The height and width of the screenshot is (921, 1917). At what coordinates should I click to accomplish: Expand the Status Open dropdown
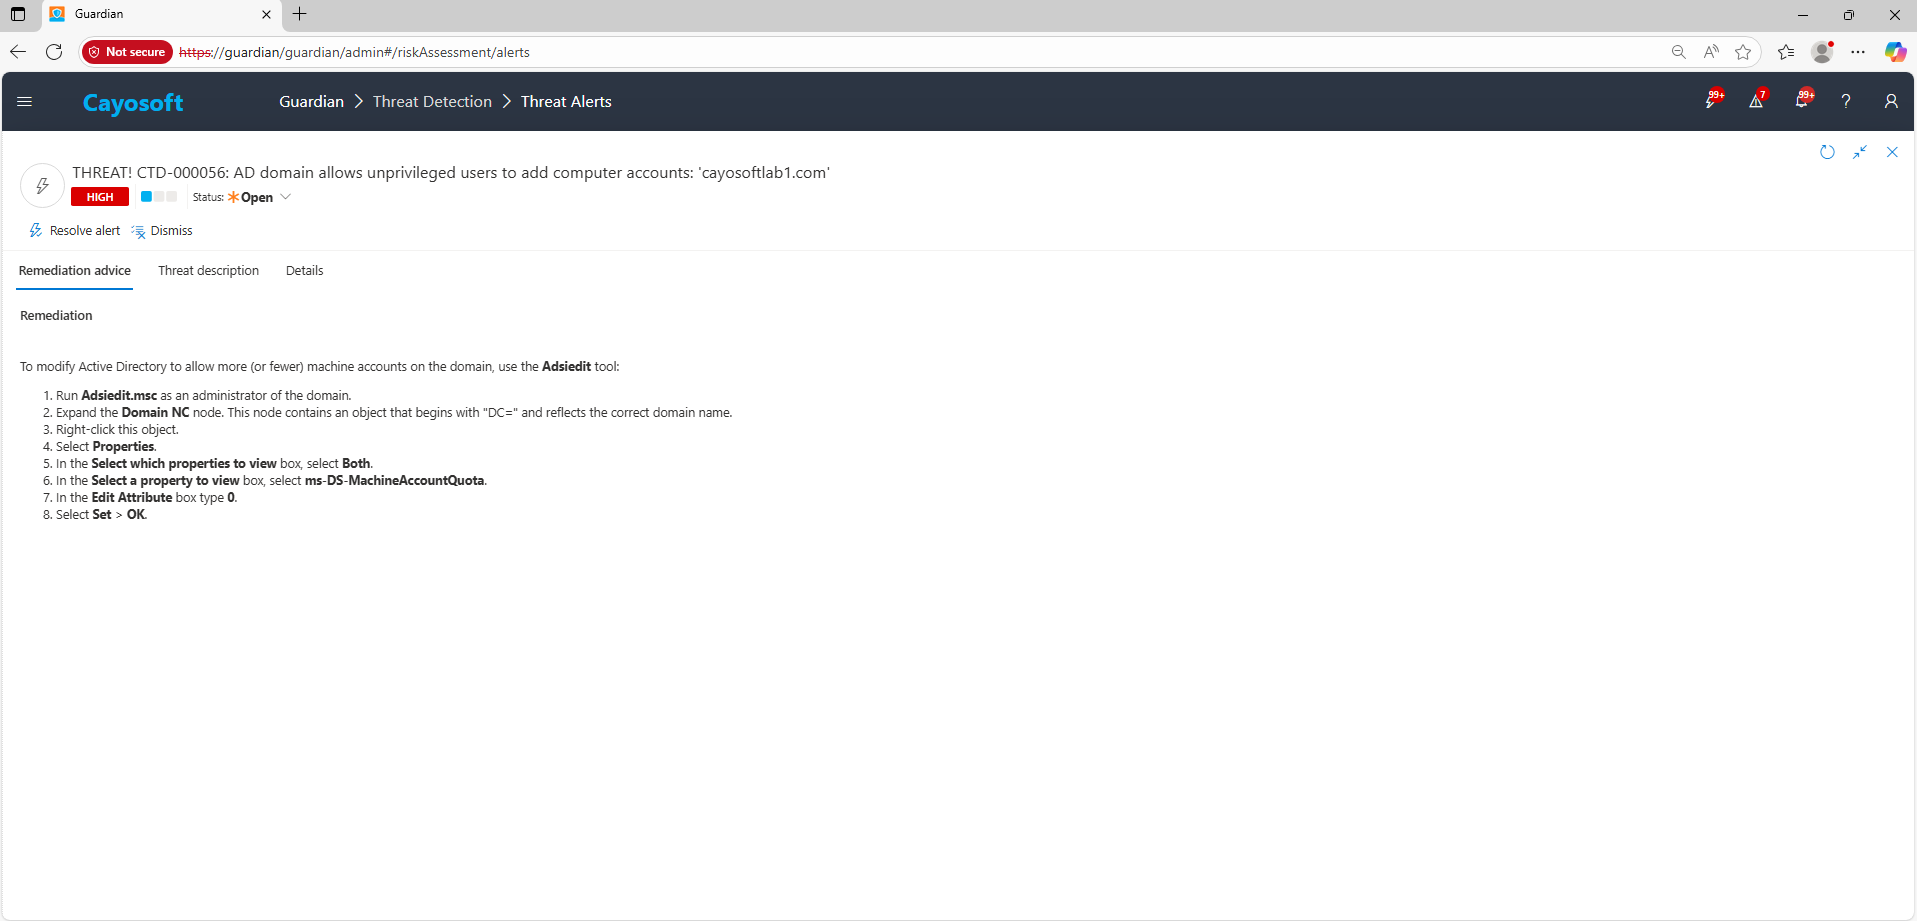(285, 197)
